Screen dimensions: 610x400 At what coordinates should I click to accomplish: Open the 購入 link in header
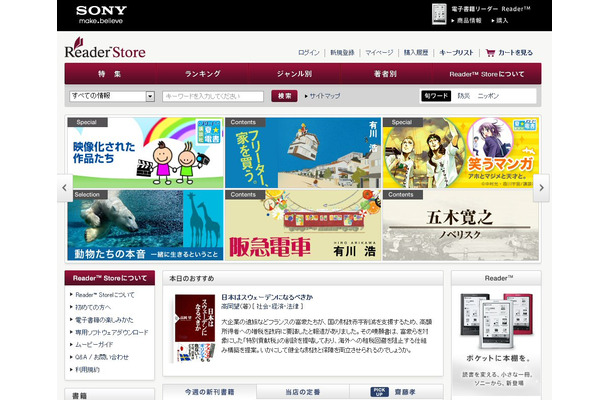tap(502, 21)
